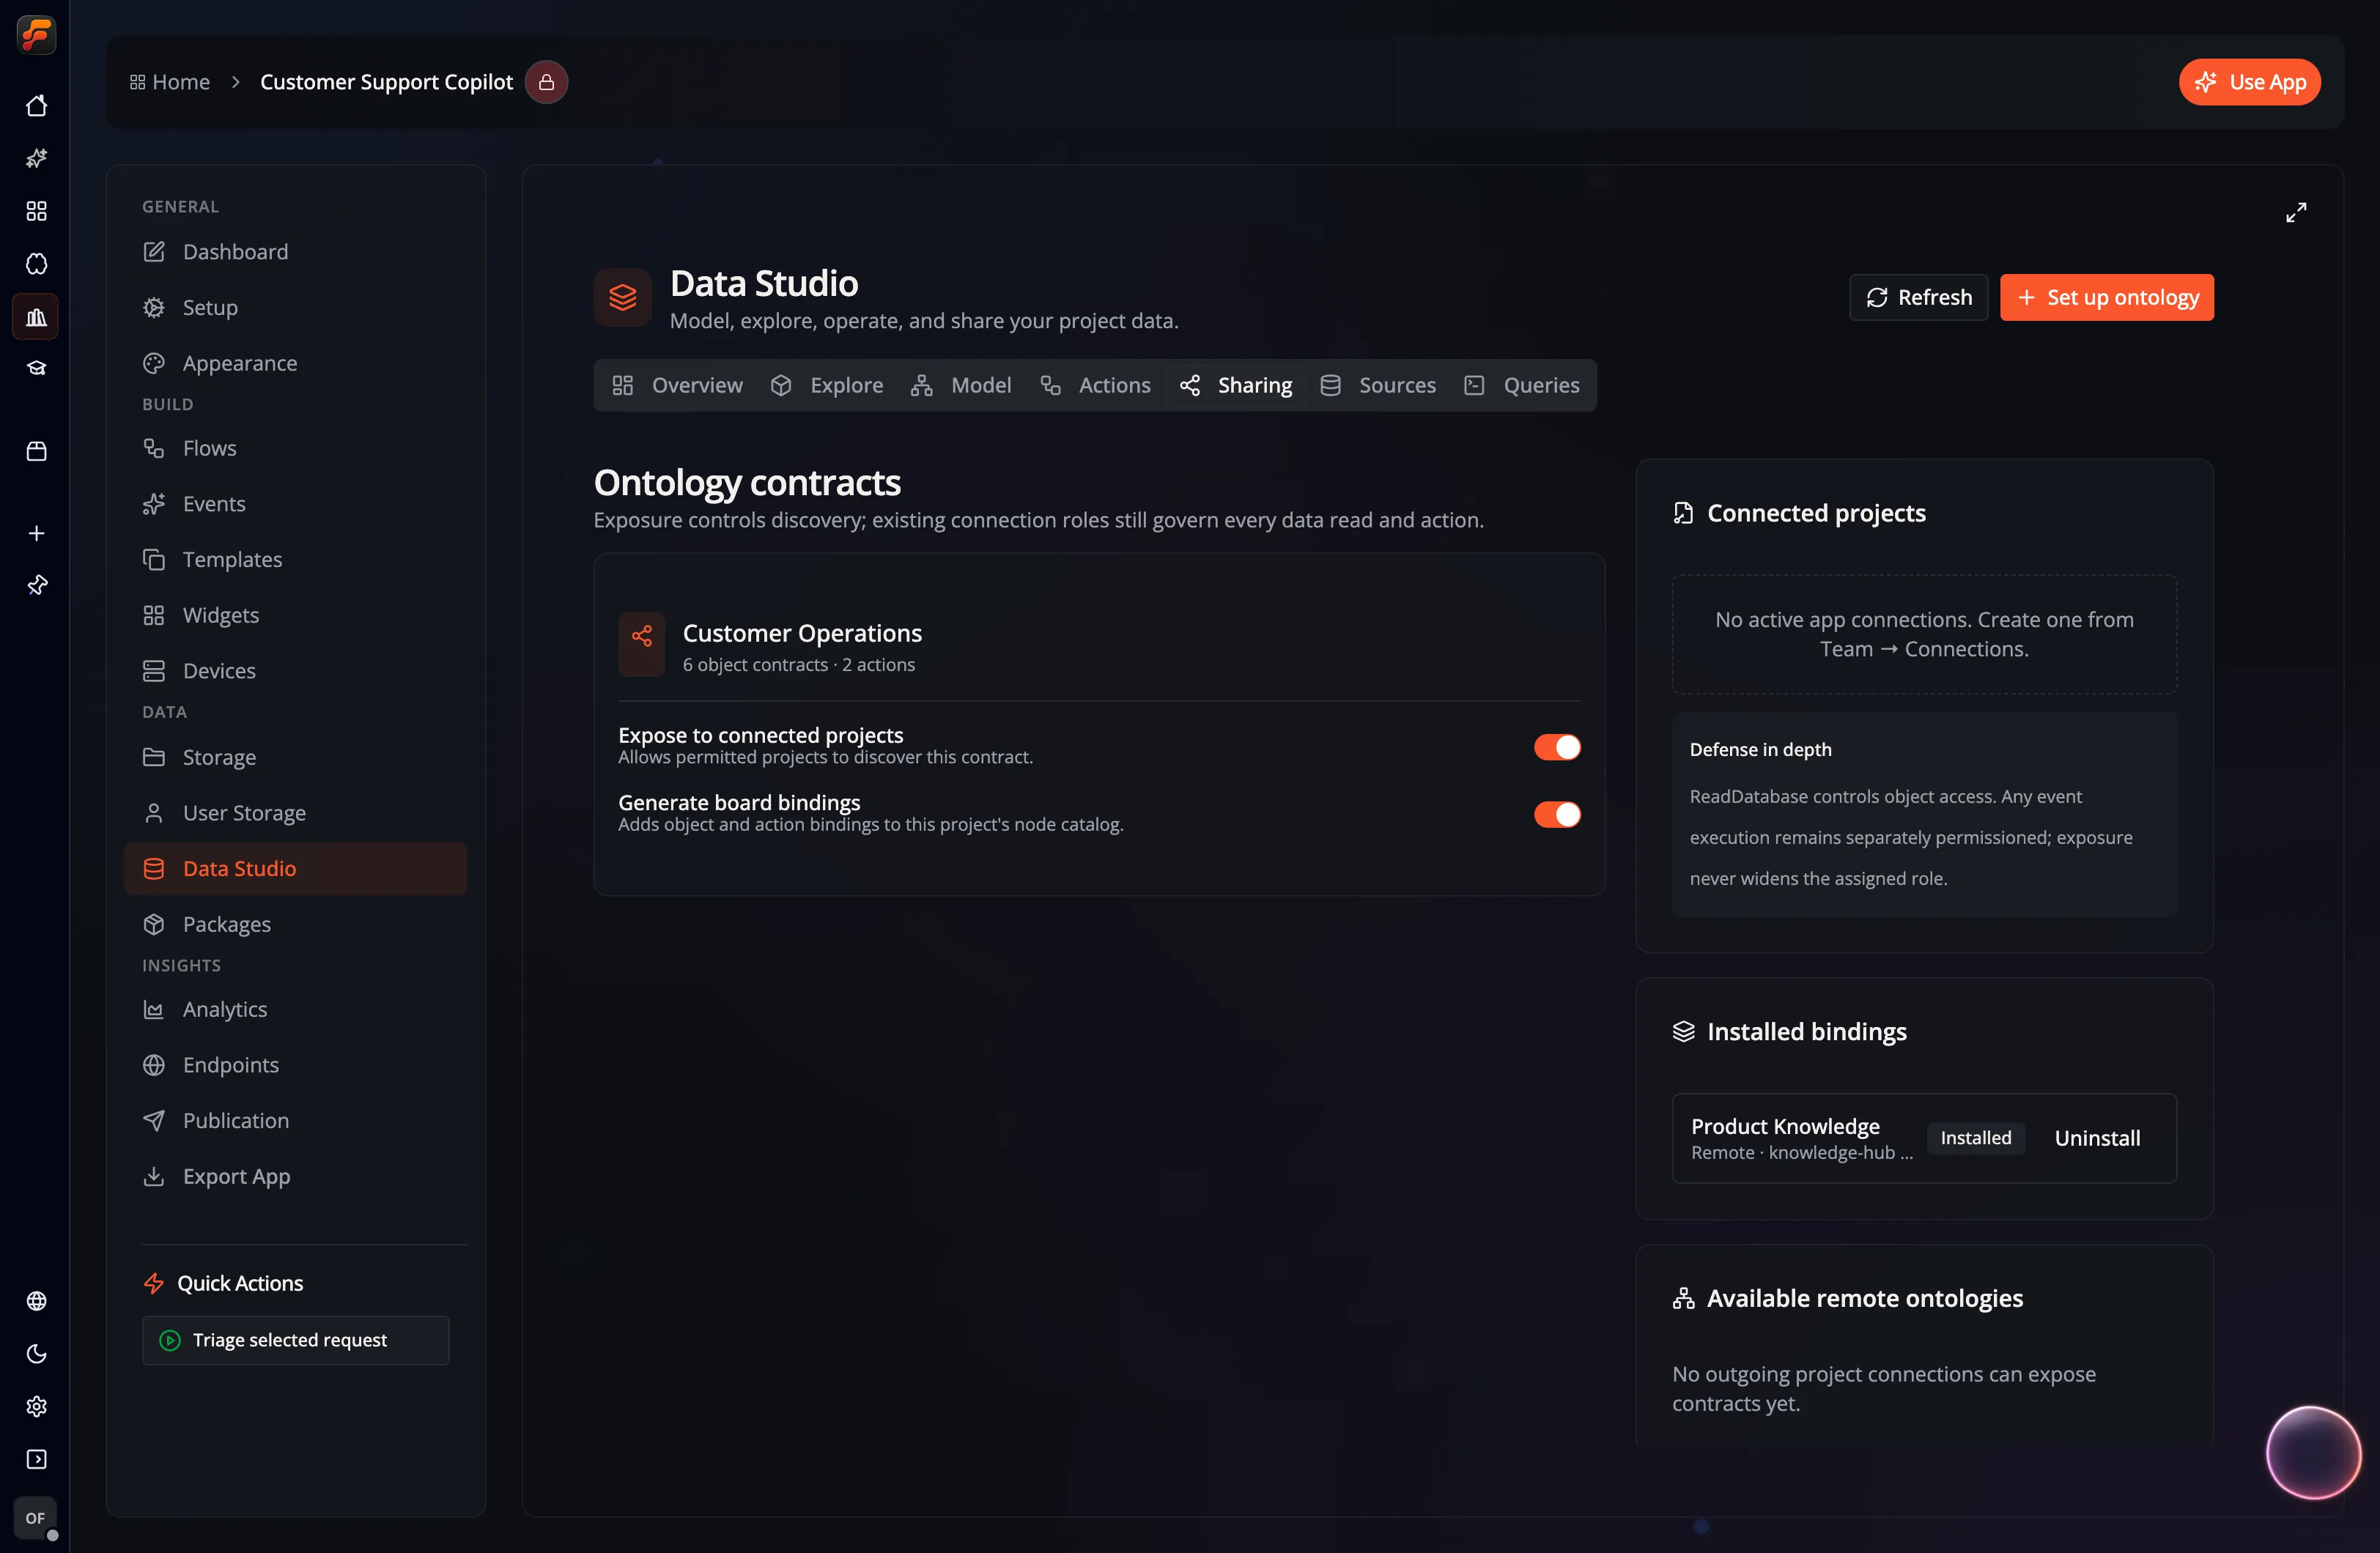
Task: Switch to the Queries tab
Action: [x=1522, y=385]
